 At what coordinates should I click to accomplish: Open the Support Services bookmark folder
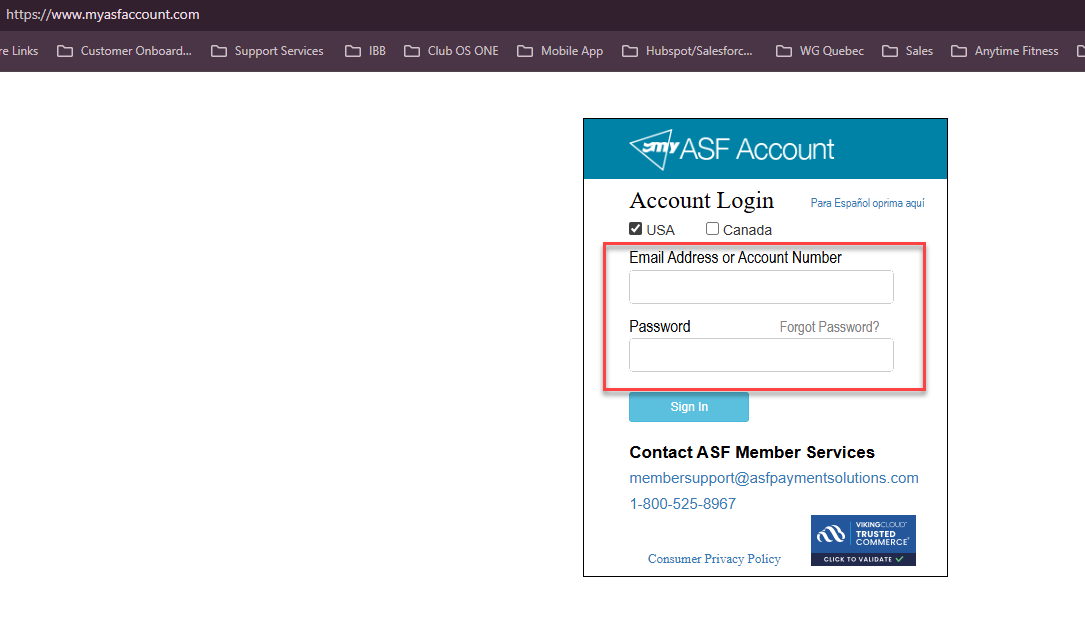tap(267, 51)
